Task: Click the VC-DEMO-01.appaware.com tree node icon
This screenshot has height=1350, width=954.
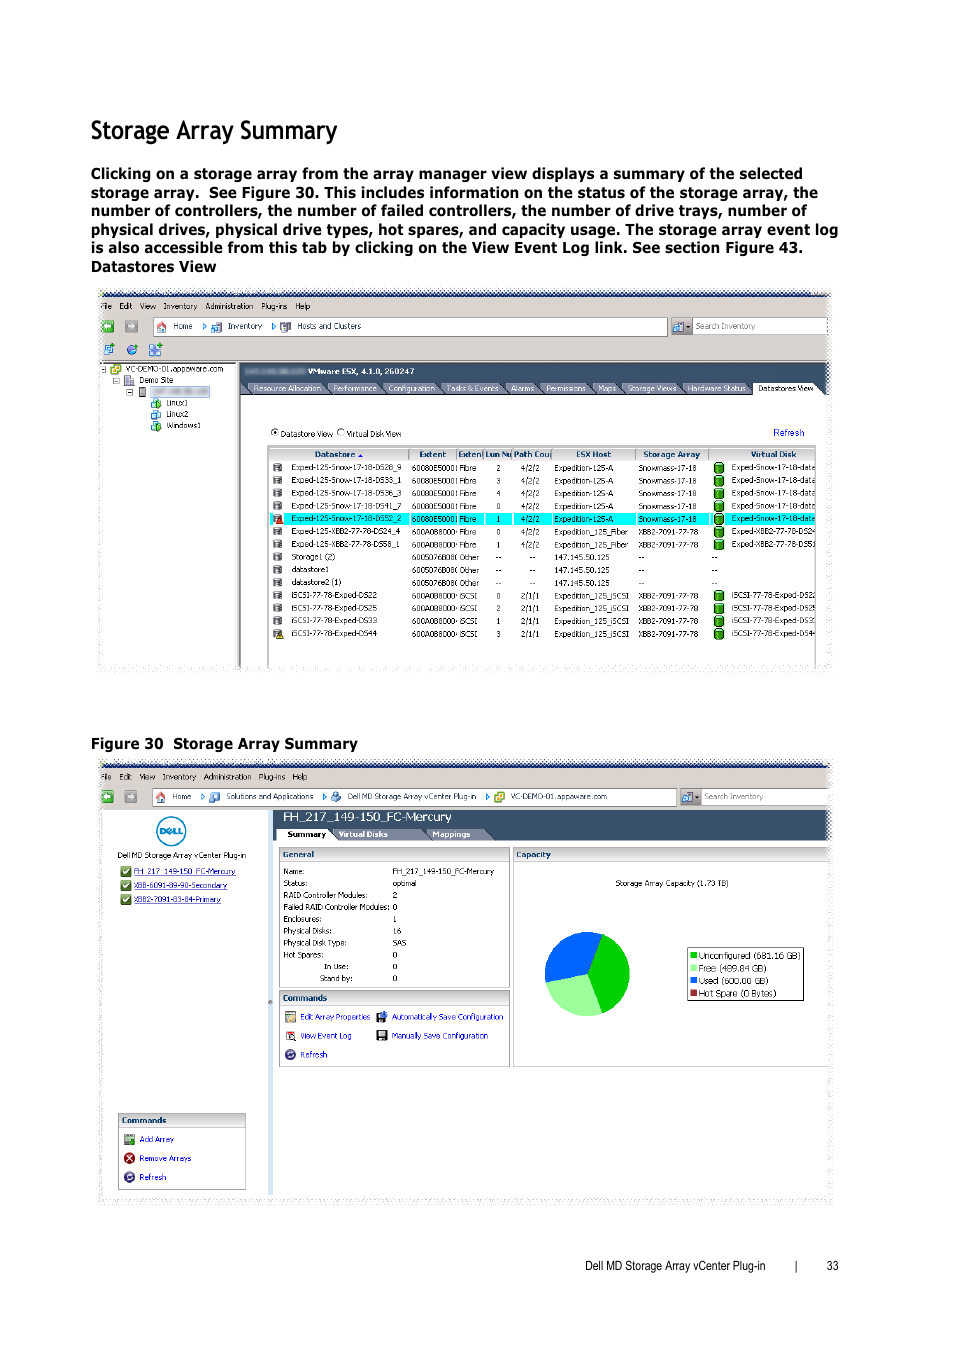Action: pos(116,369)
